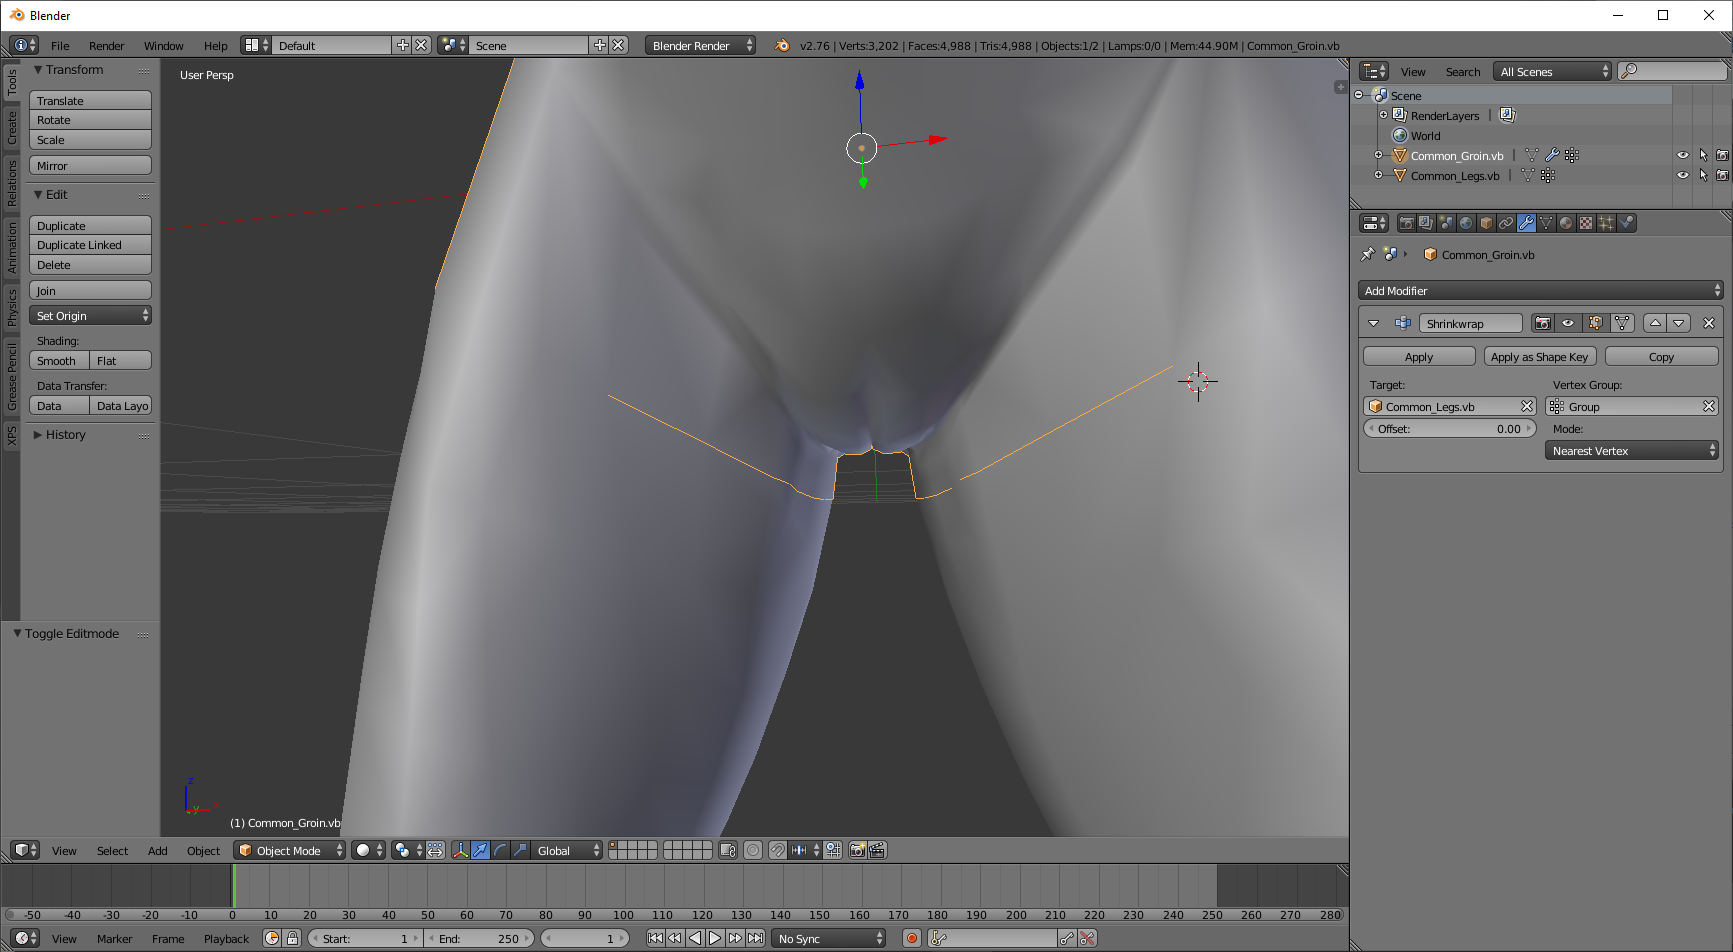
Task: Click wrench modifier icon beside Common_Groin.vb
Action: [x=1552, y=155]
